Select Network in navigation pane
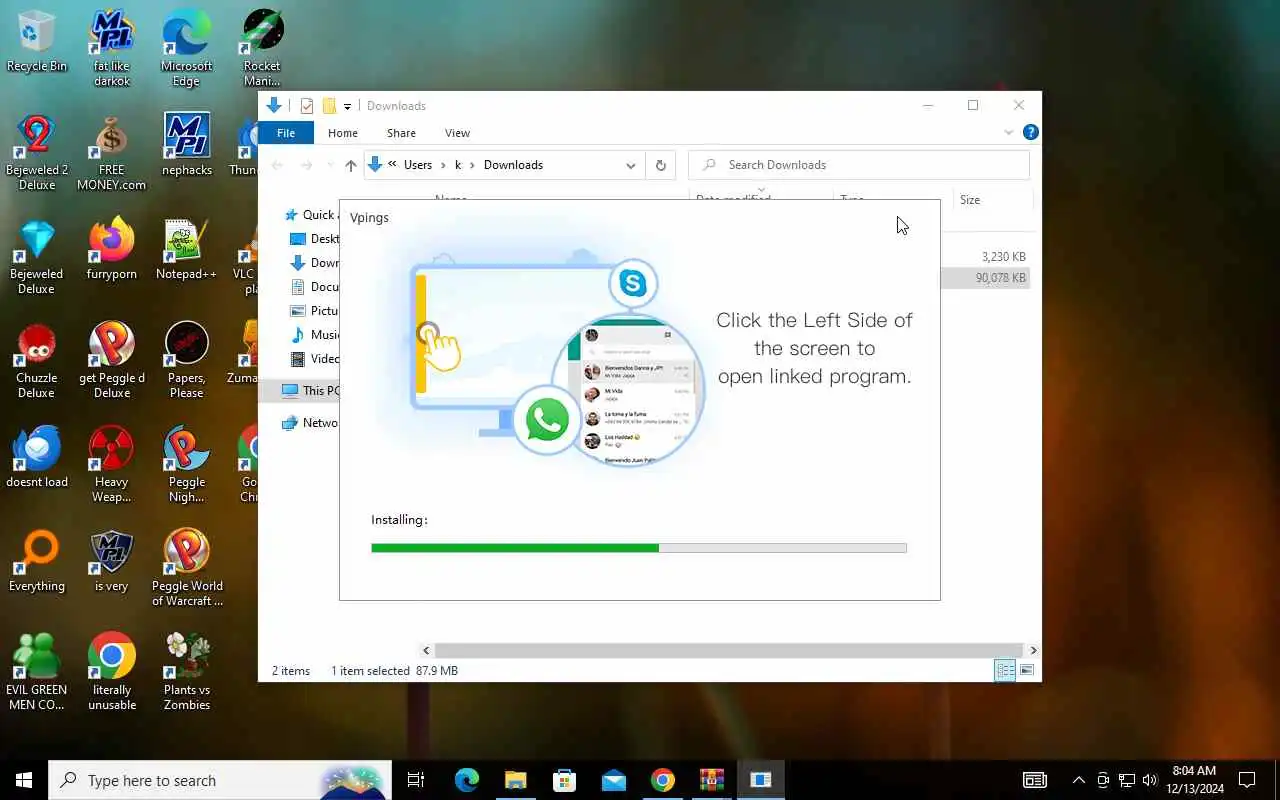The width and height of the screenshot is (1280, 800). click(310, 423)
